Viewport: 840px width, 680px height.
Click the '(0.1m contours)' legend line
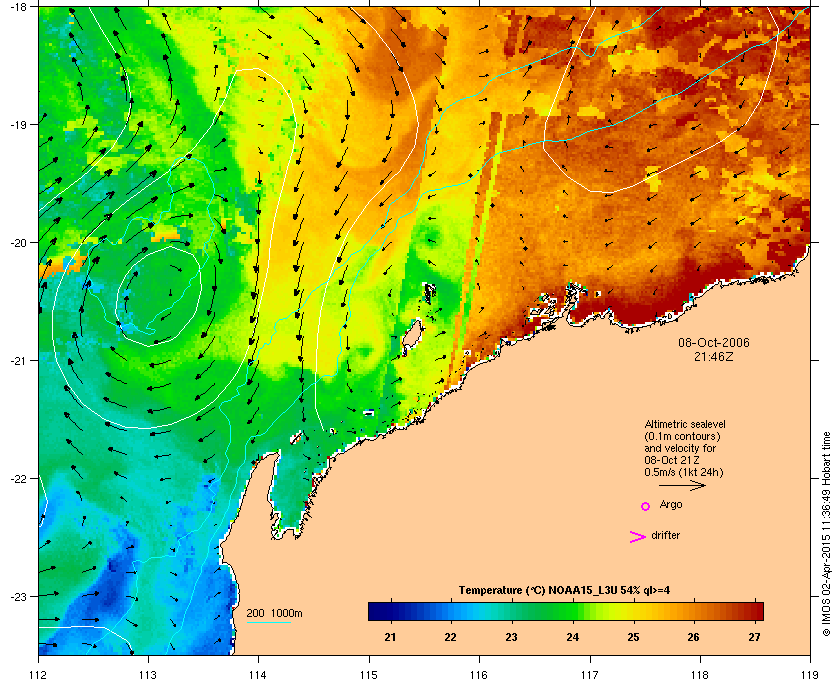click(682, 436)
